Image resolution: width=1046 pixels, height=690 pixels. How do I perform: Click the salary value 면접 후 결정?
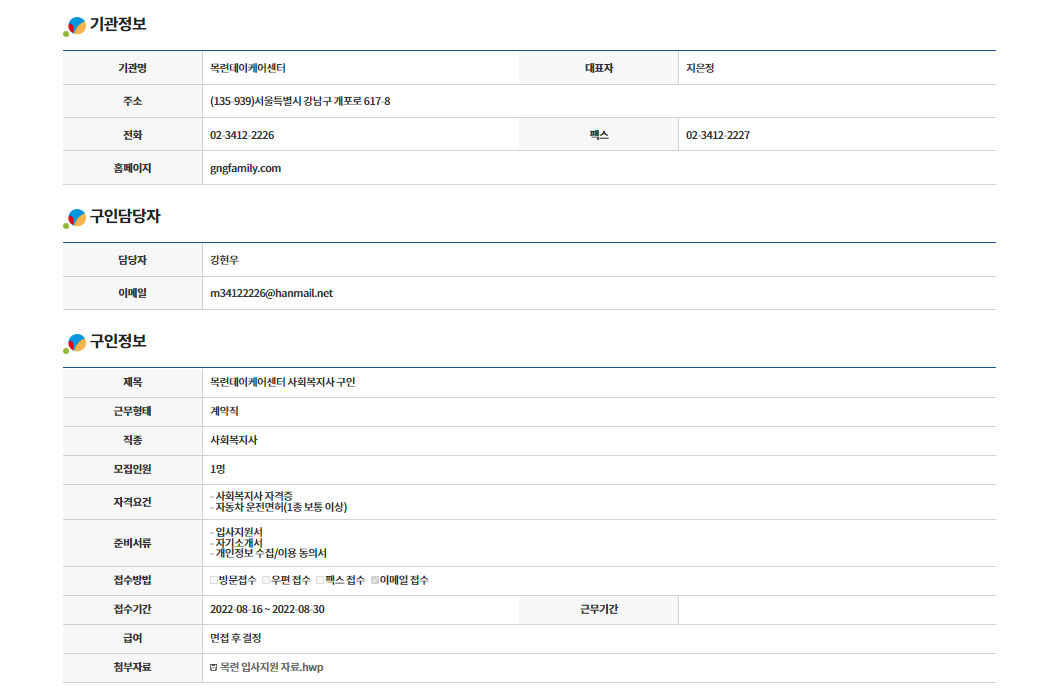point(235,639)
